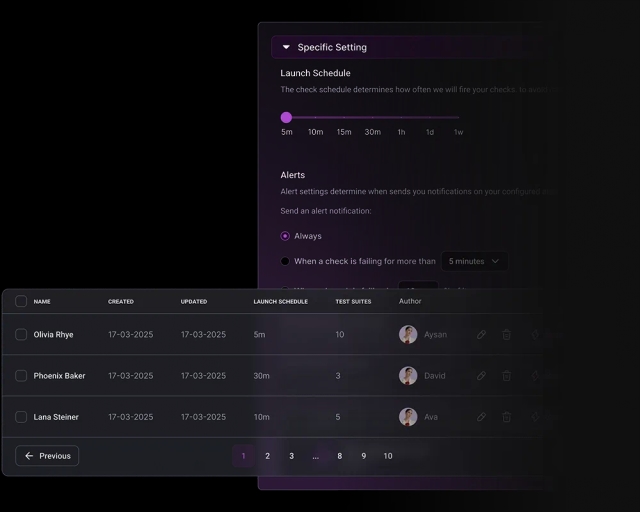This screenshot has height=512, width=640.
Task: Click Aysan's author avatar
Action: (408, 335)
